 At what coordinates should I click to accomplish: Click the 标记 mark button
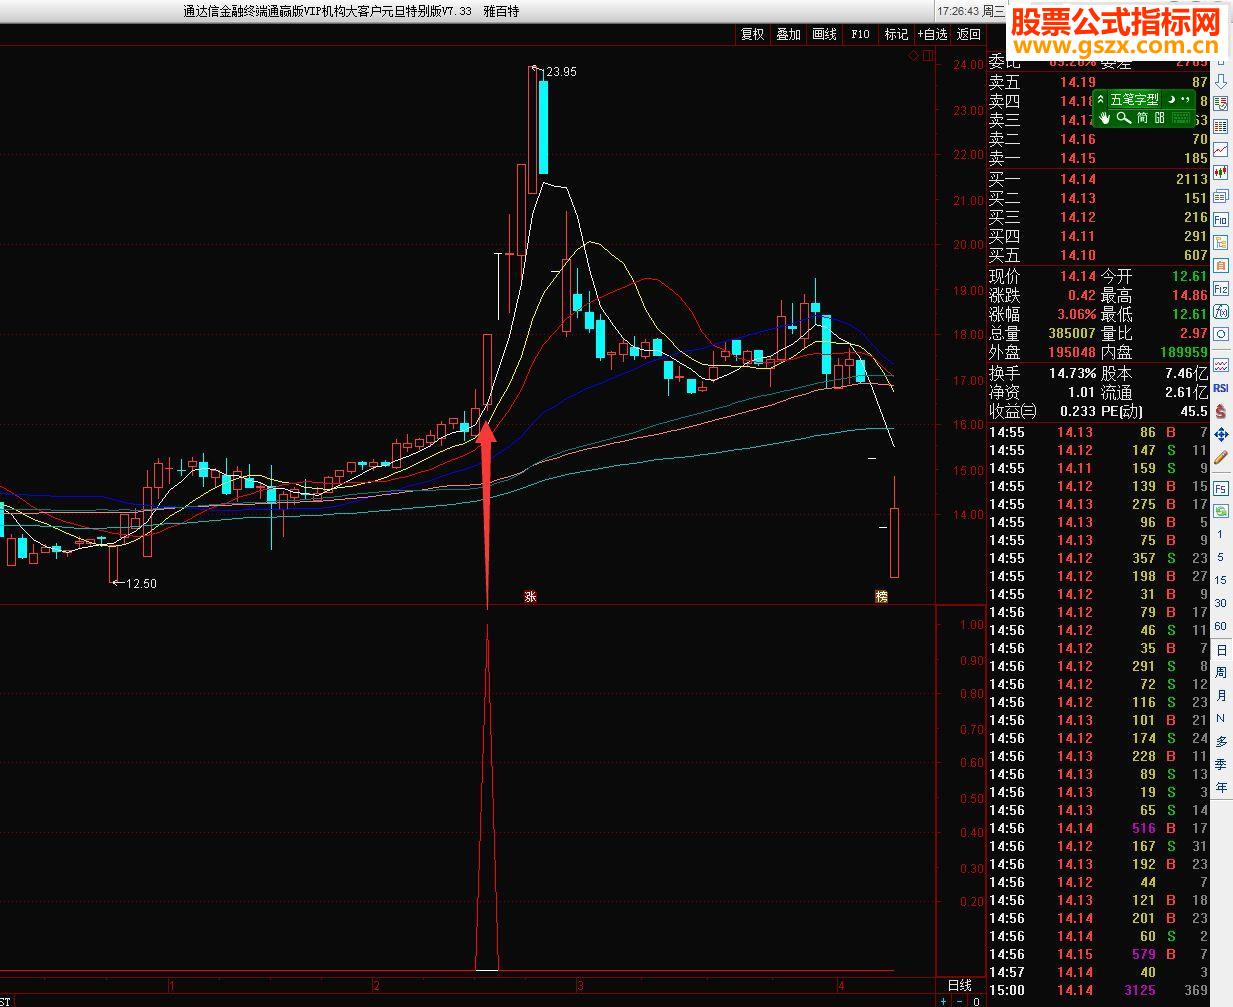click(x=896, y=34)
